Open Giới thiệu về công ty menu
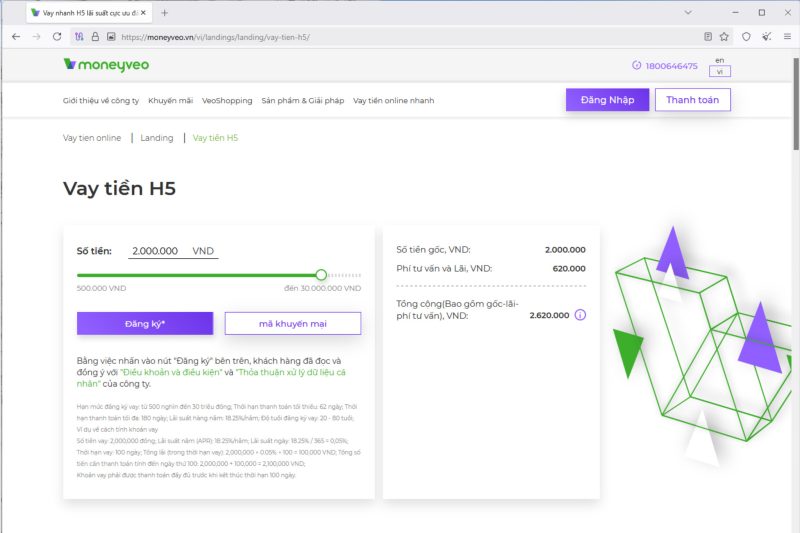The height and width of the screenshot is (533, 800). (x=101, y=100)
